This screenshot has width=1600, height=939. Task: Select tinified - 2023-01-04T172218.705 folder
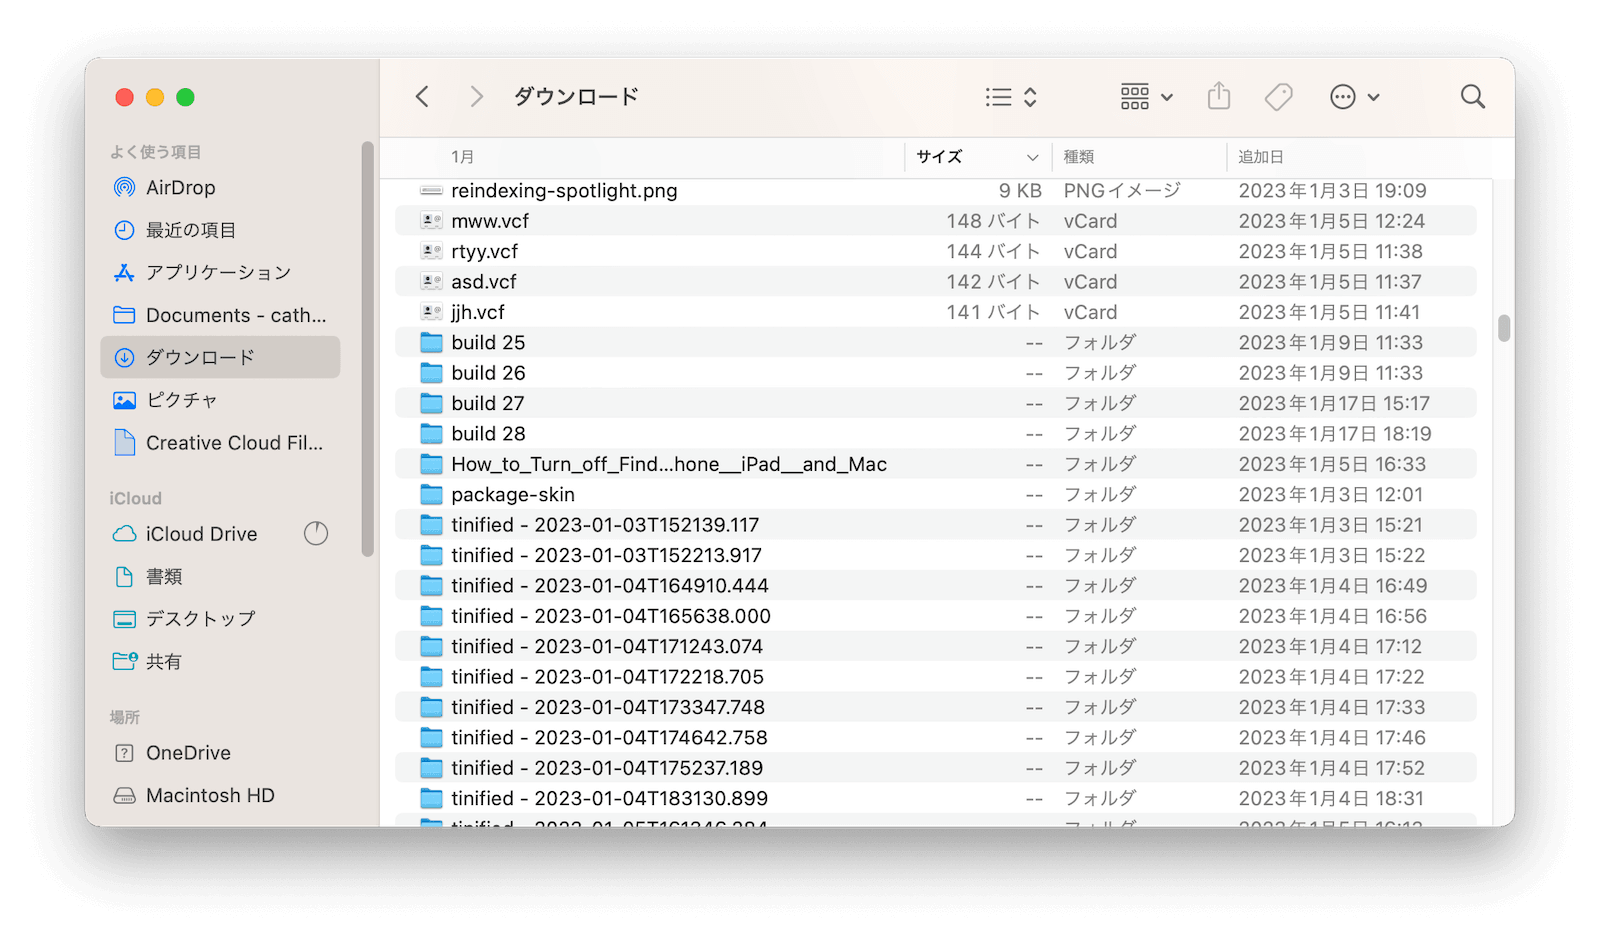click(x=935, y=677)
